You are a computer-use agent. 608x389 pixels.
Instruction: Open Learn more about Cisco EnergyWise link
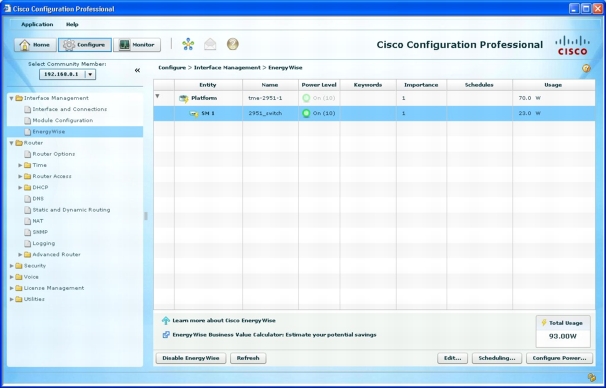224,321
